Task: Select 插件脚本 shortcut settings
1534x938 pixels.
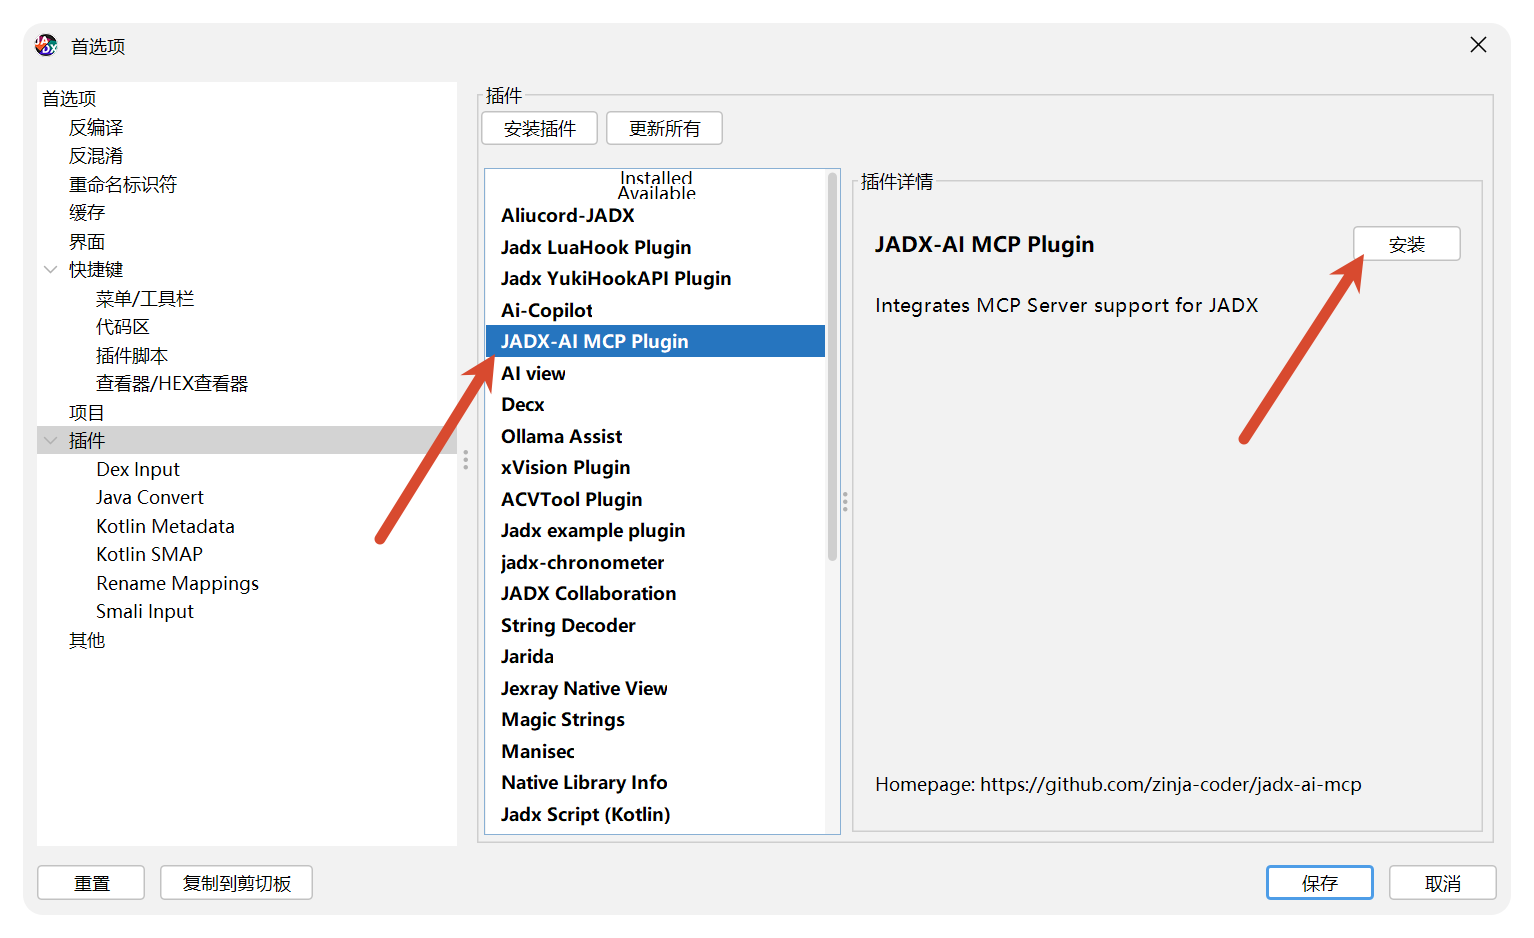Action: [132, 356]
